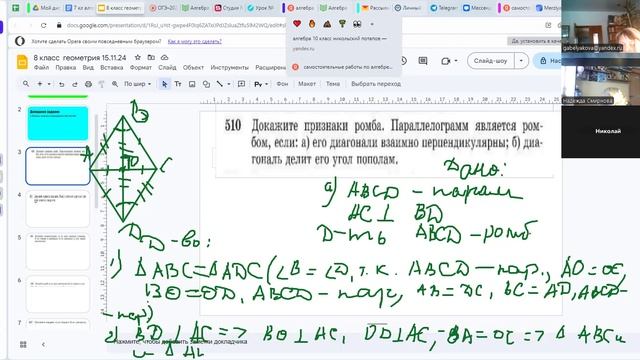Image resolution: width=640 pixels, height=360 pixels.
Task: Open the zoom level dropdown
Action: (138, 84)
